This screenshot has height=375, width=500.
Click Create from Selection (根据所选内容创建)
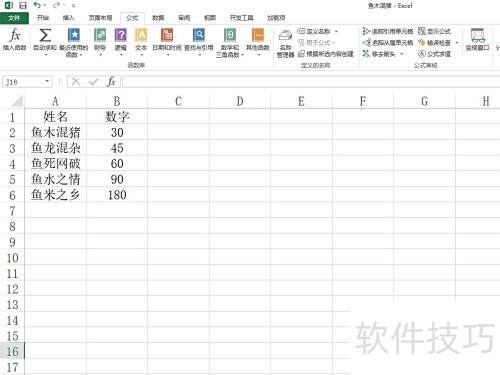[x=326, y=54]
